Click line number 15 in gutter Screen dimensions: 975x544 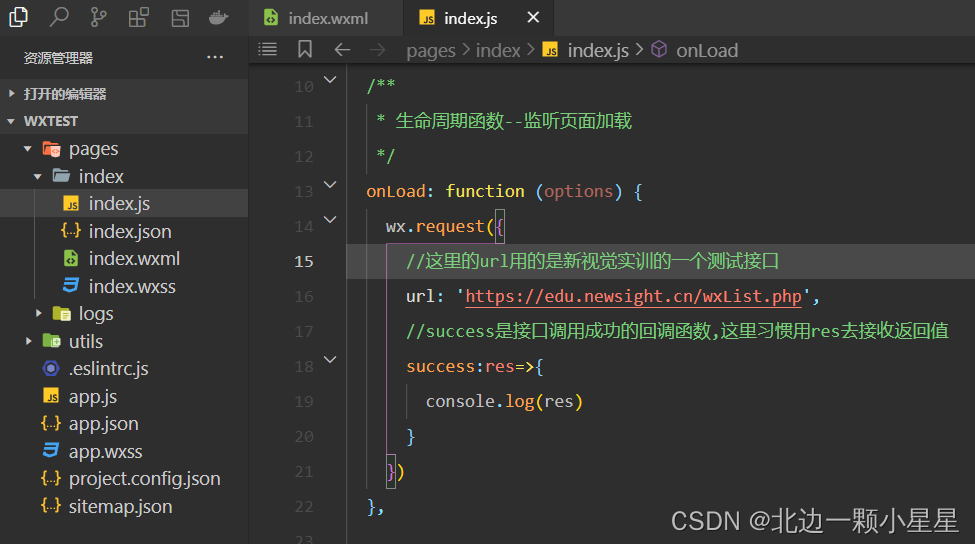[x=303, y=261]
